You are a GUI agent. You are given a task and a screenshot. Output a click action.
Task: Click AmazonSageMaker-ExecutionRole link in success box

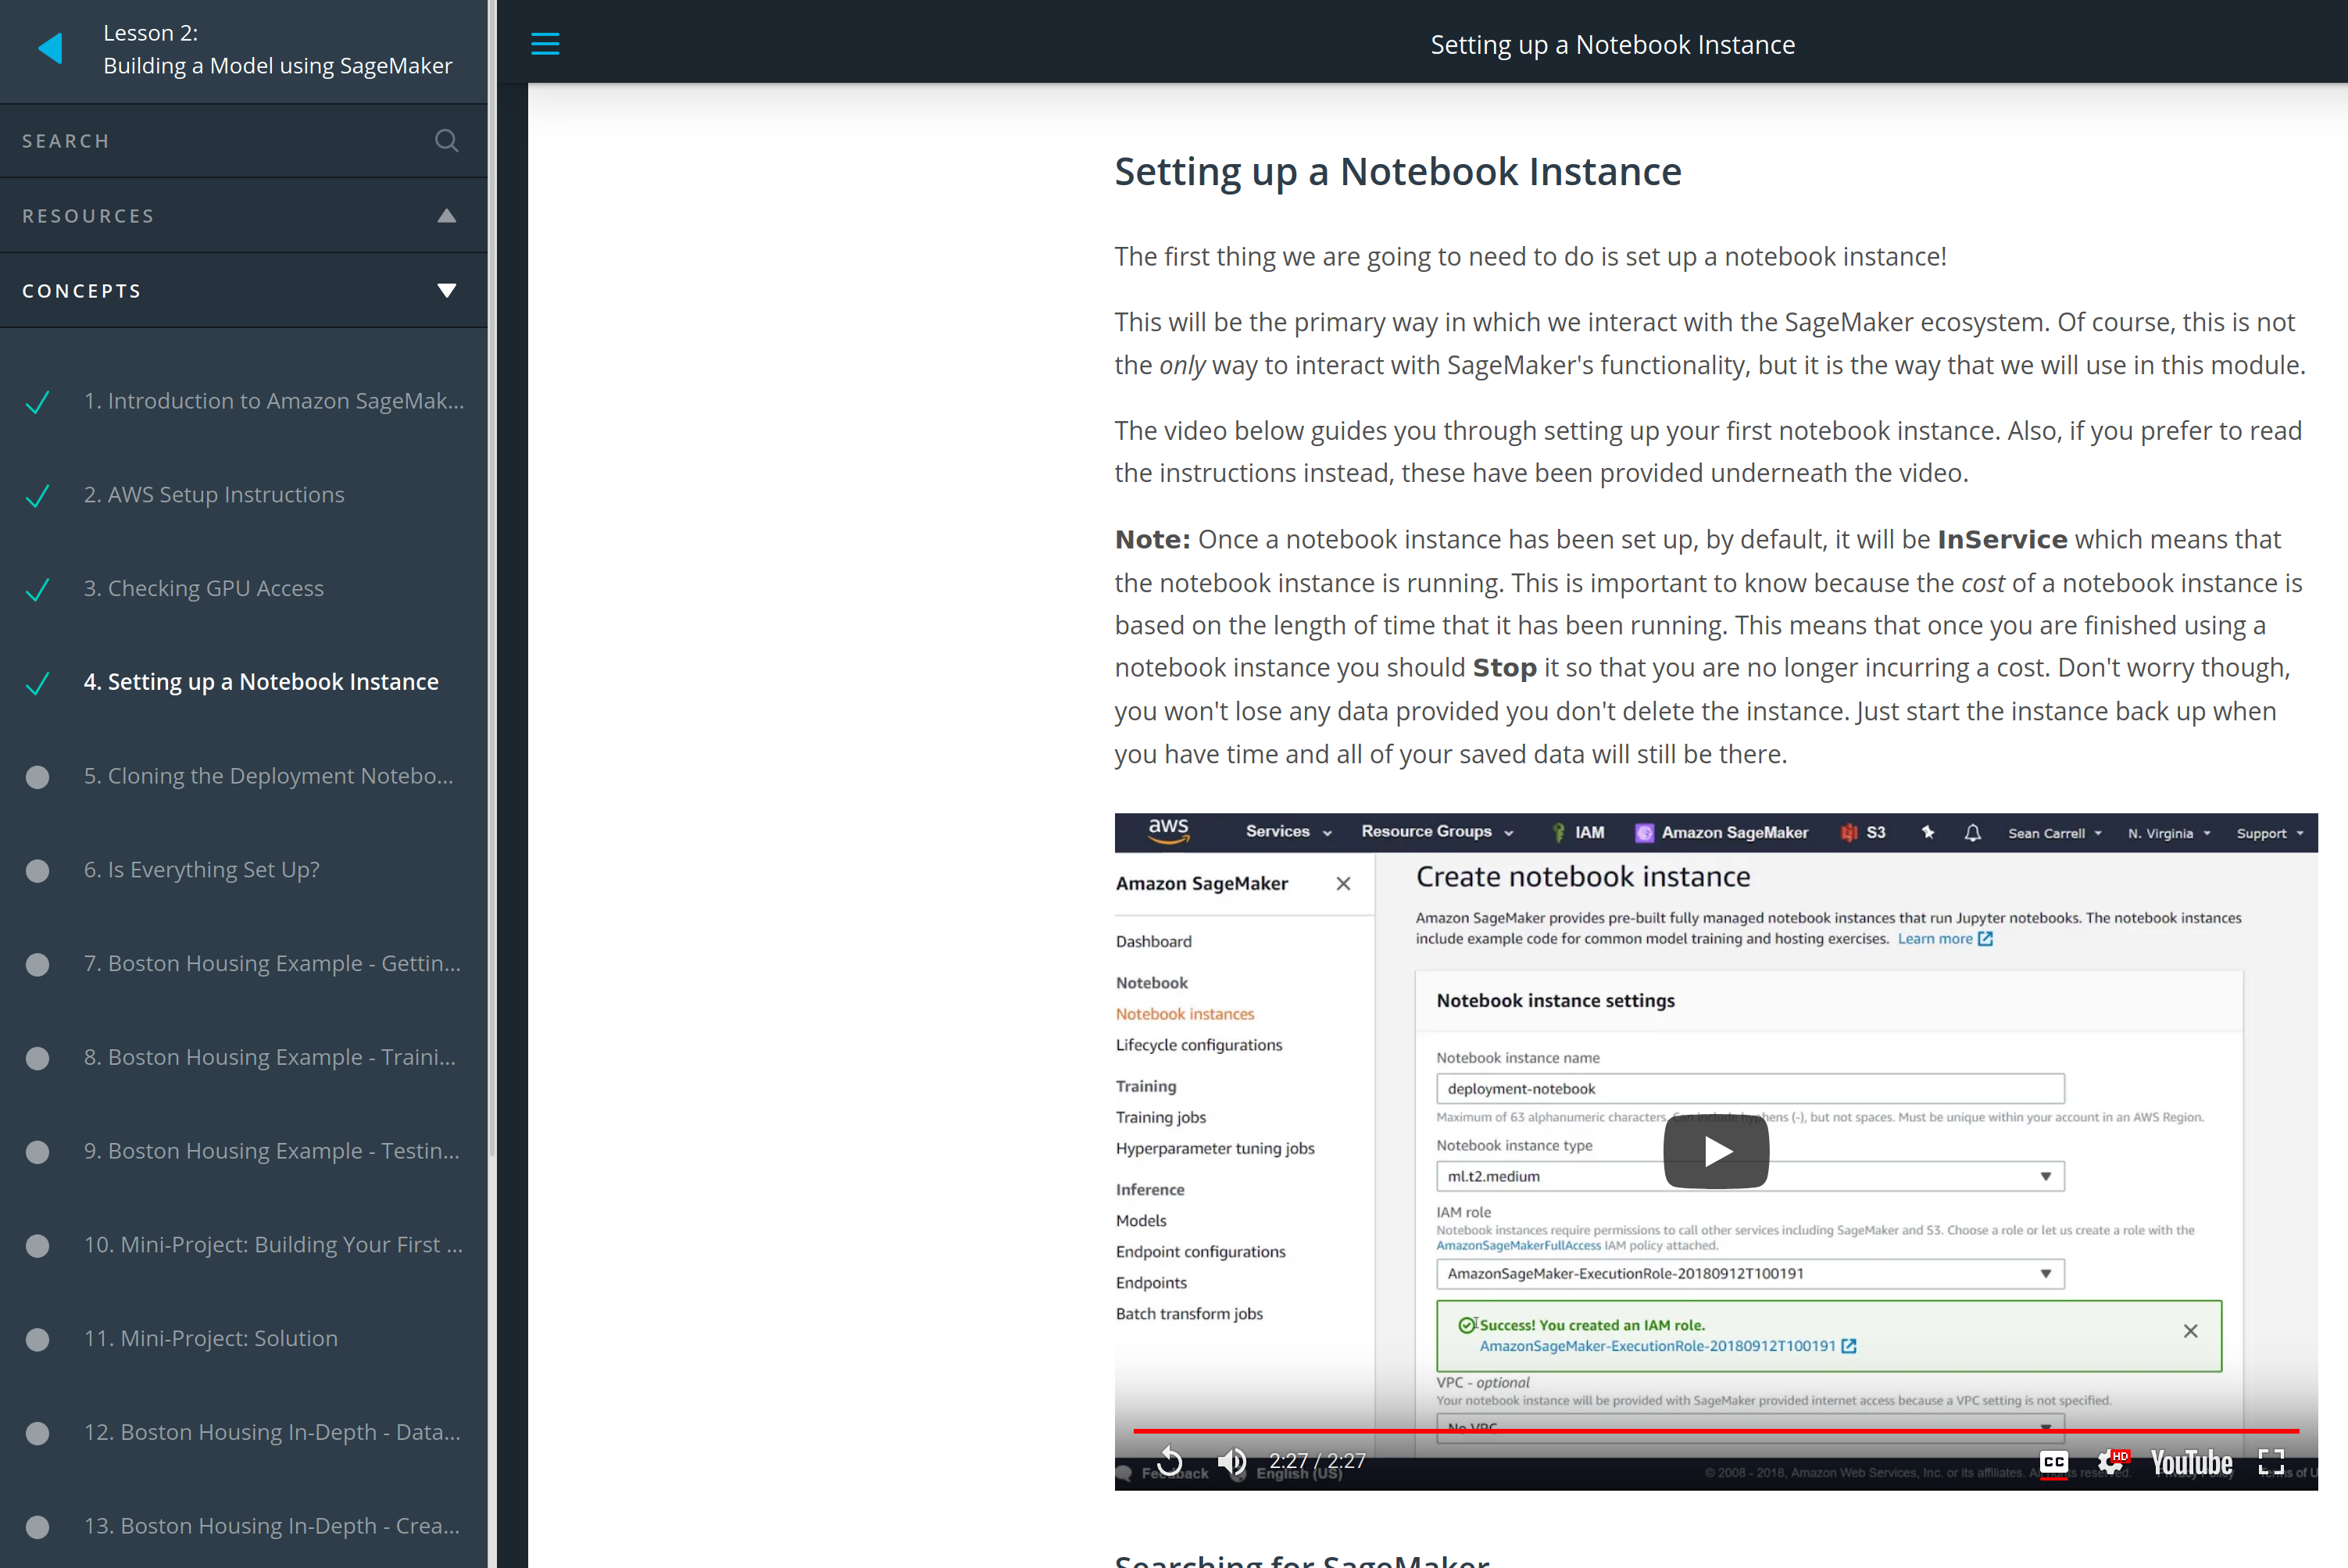(1666, 1346)
